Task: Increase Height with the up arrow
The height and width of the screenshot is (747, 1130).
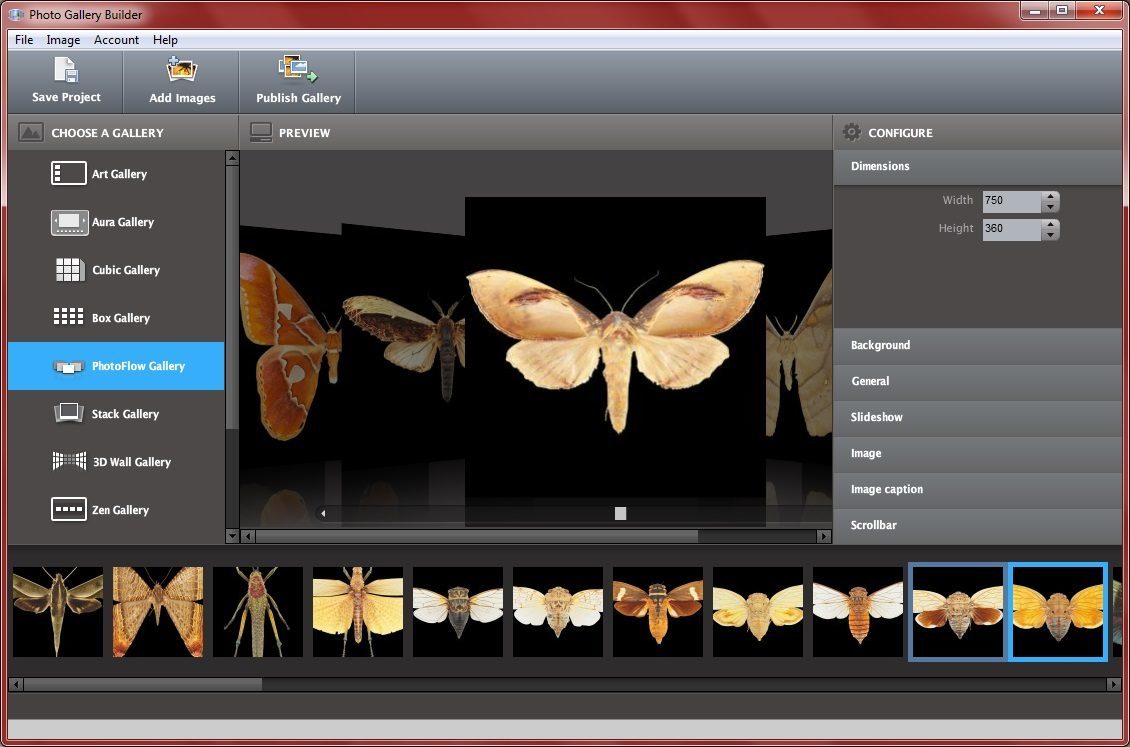Action: pyautogui.click(x=1051, y=224)
